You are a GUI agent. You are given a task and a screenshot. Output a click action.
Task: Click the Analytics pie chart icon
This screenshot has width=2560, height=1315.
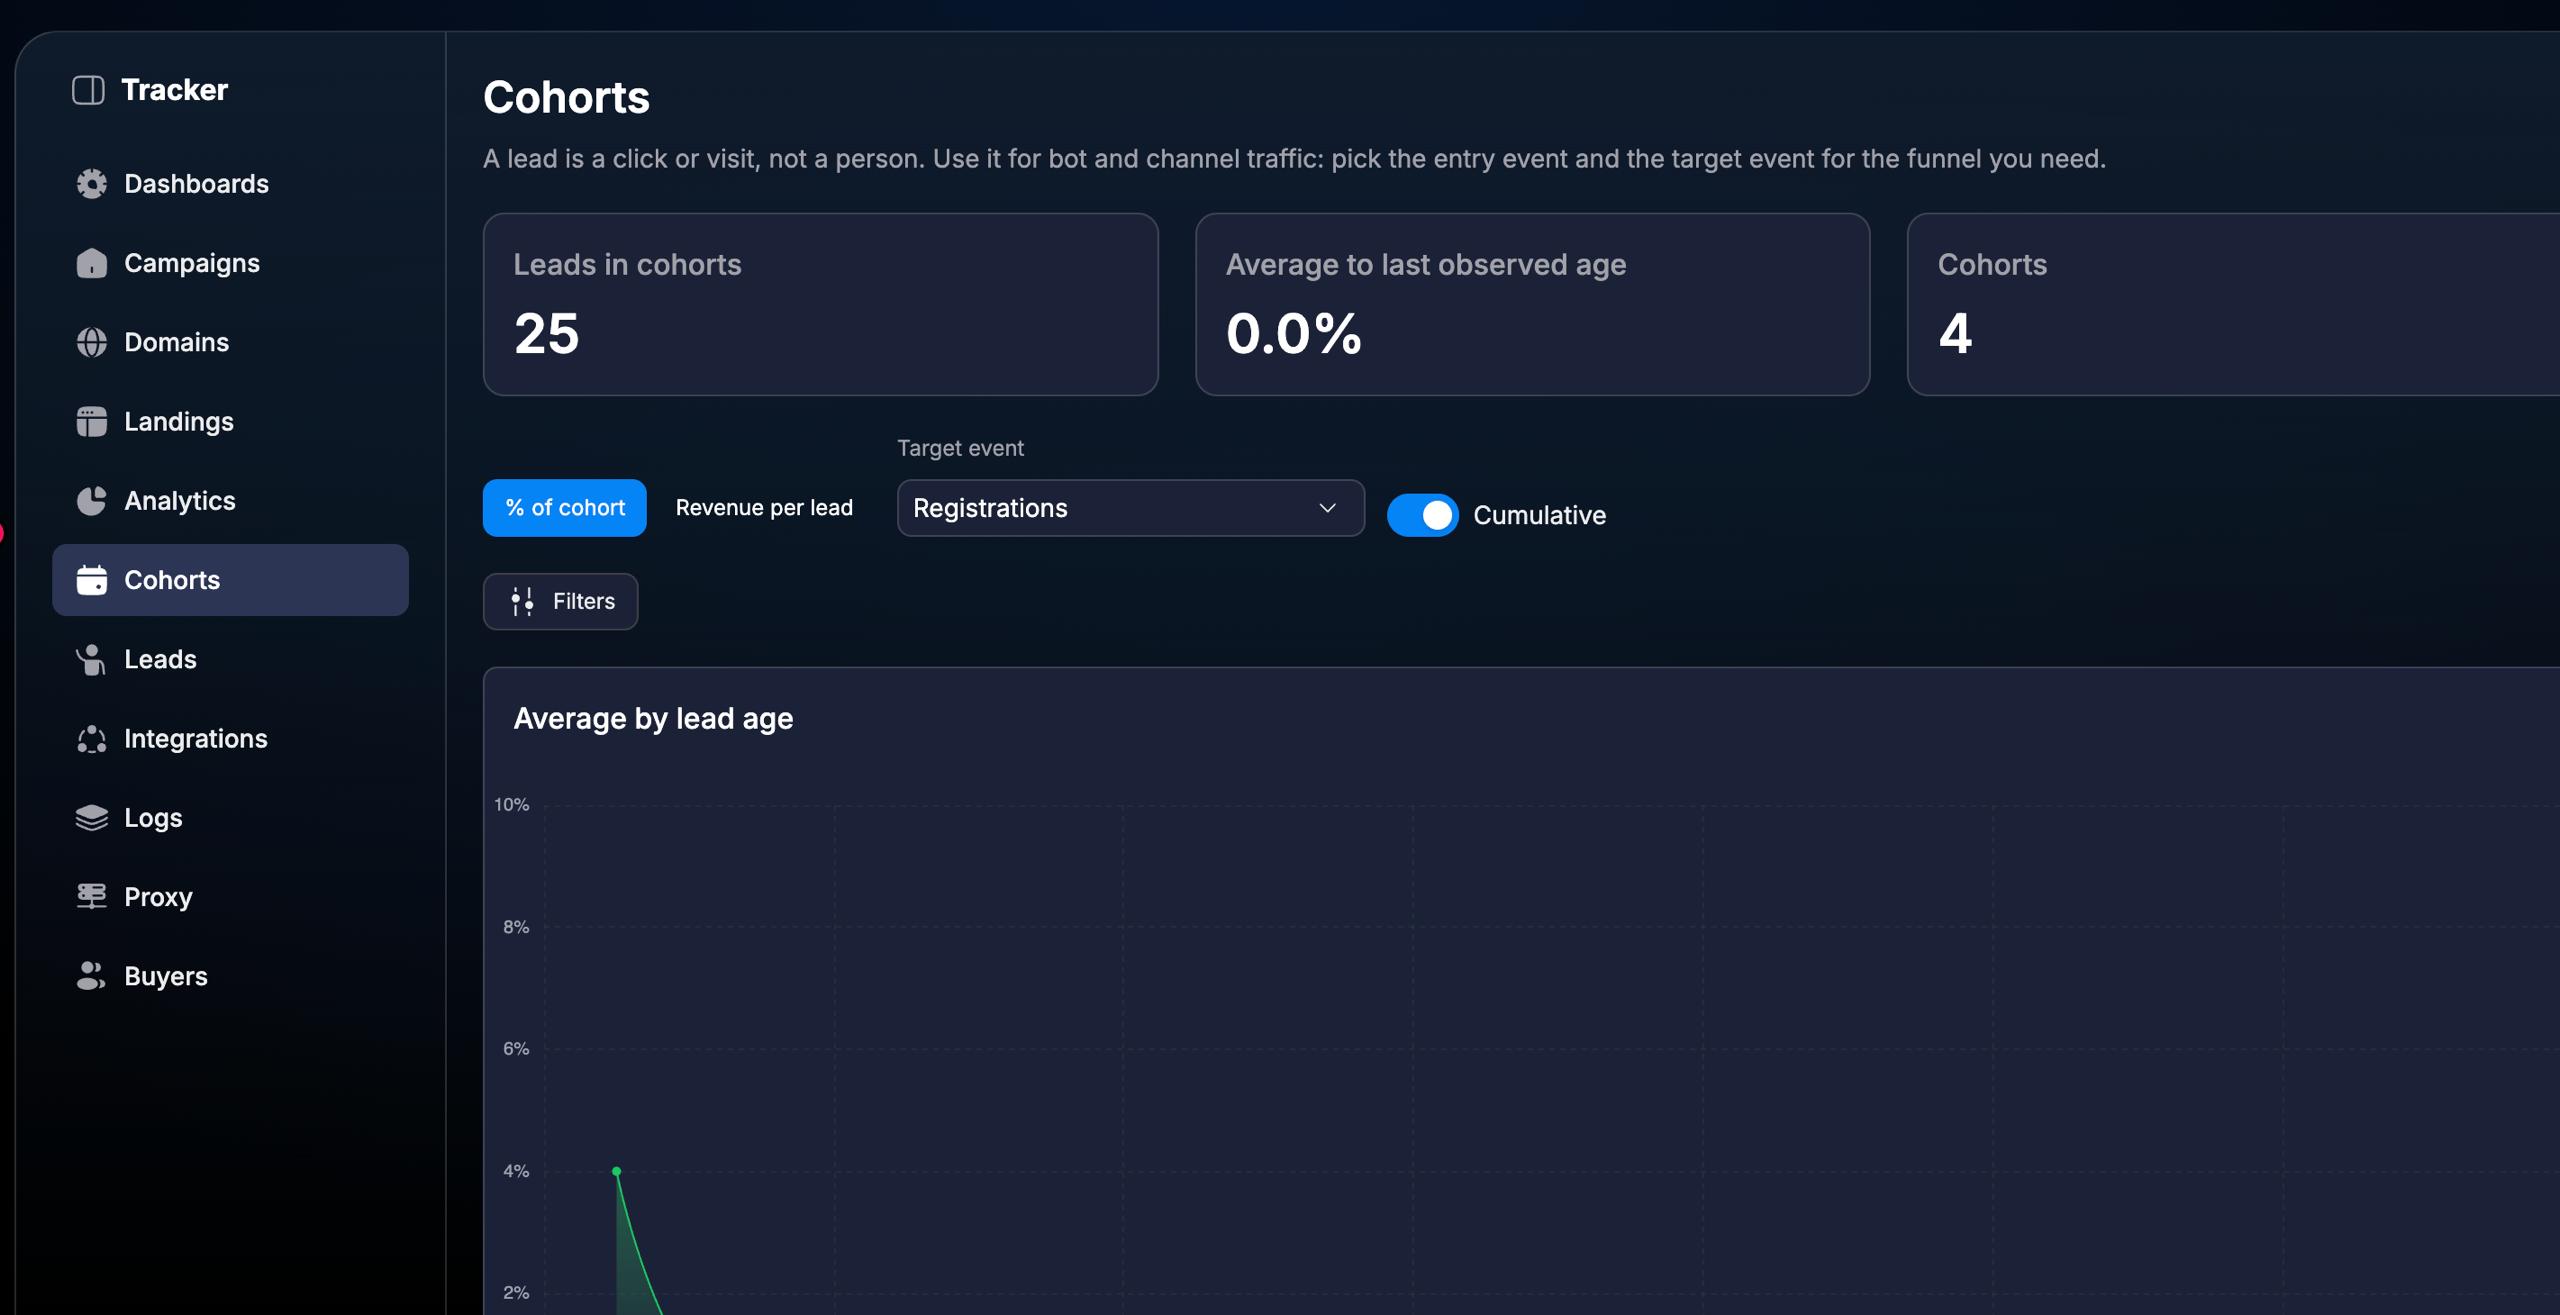pyautogui.click(x=91, y=500)
